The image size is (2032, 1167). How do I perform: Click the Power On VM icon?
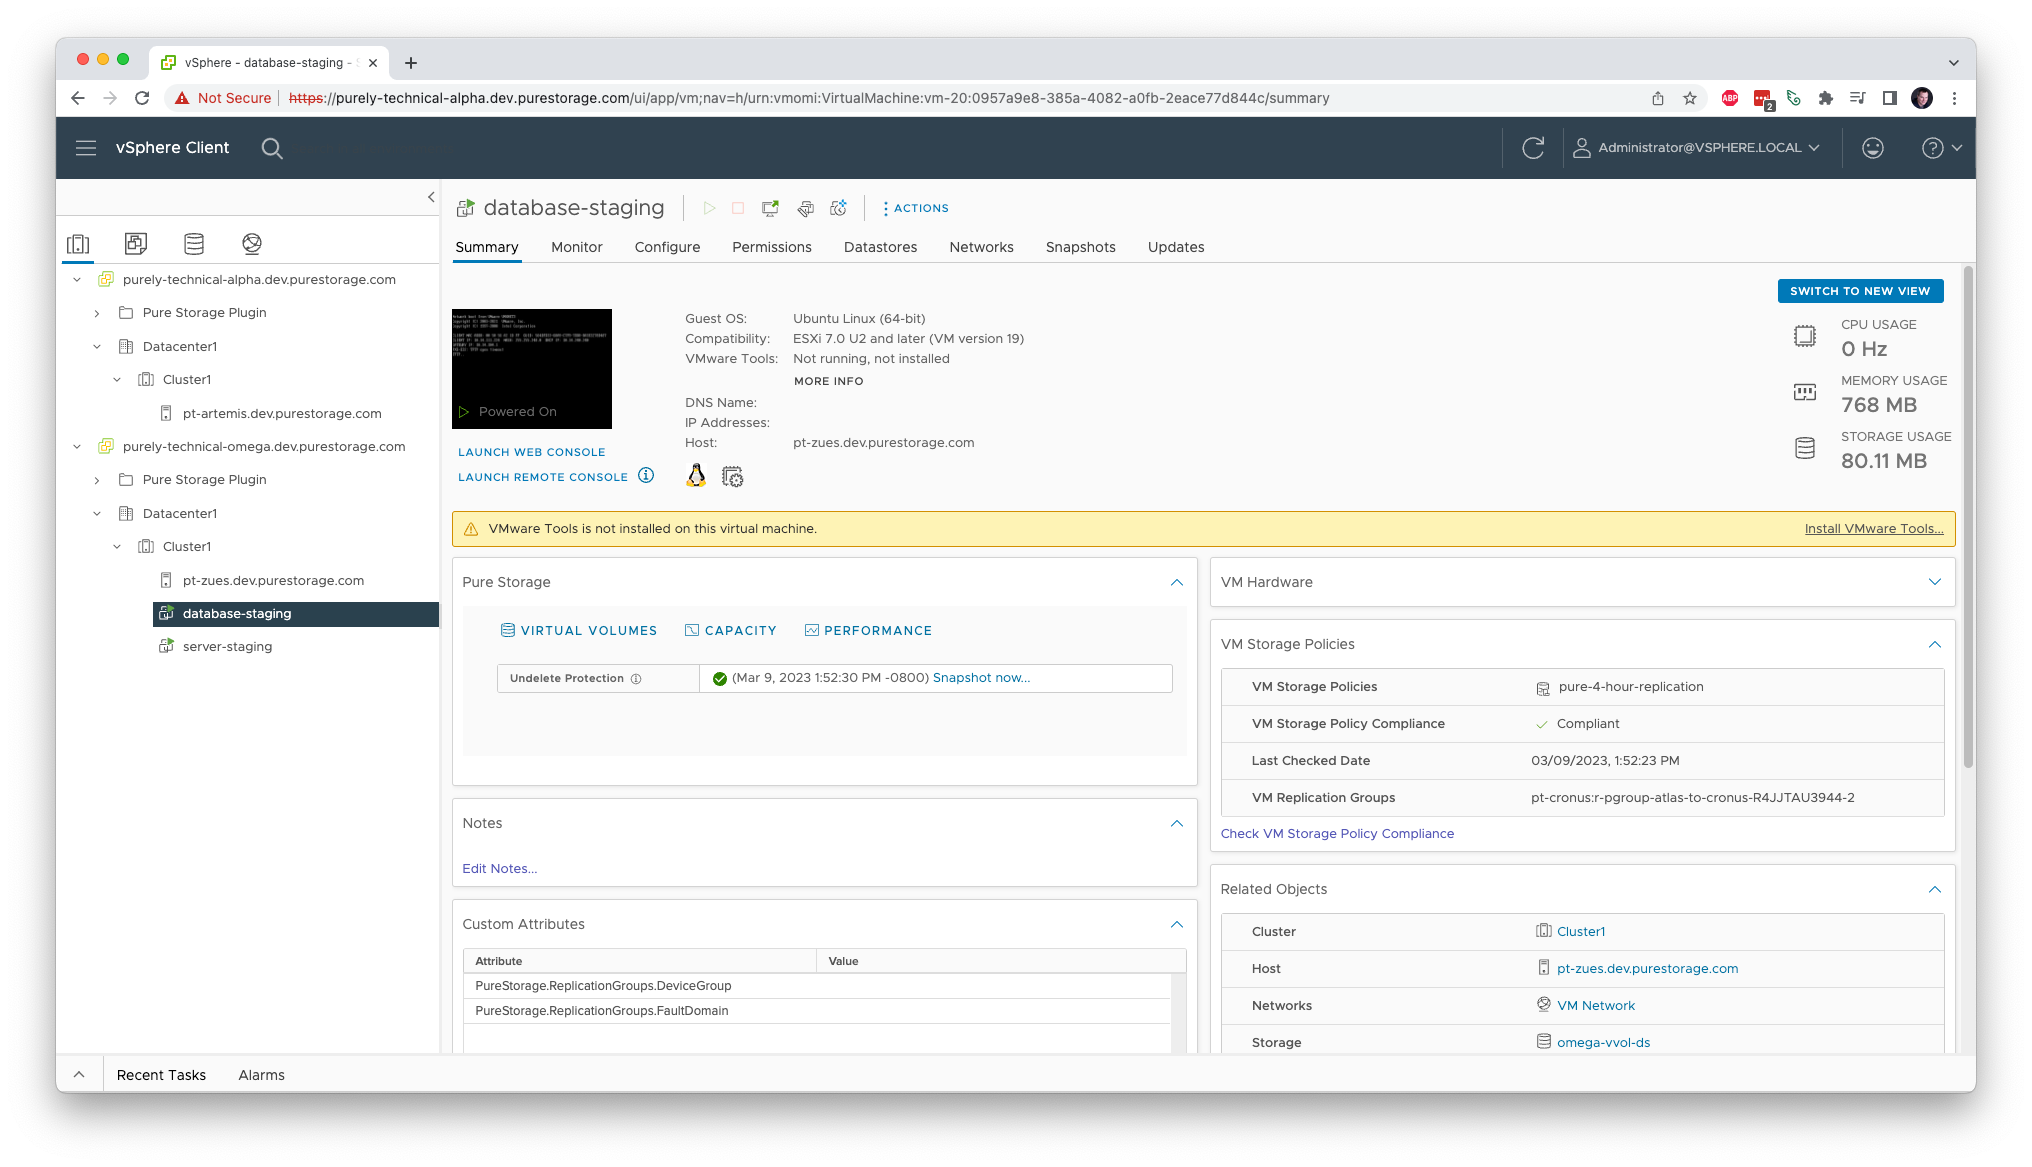coord(709,208)
